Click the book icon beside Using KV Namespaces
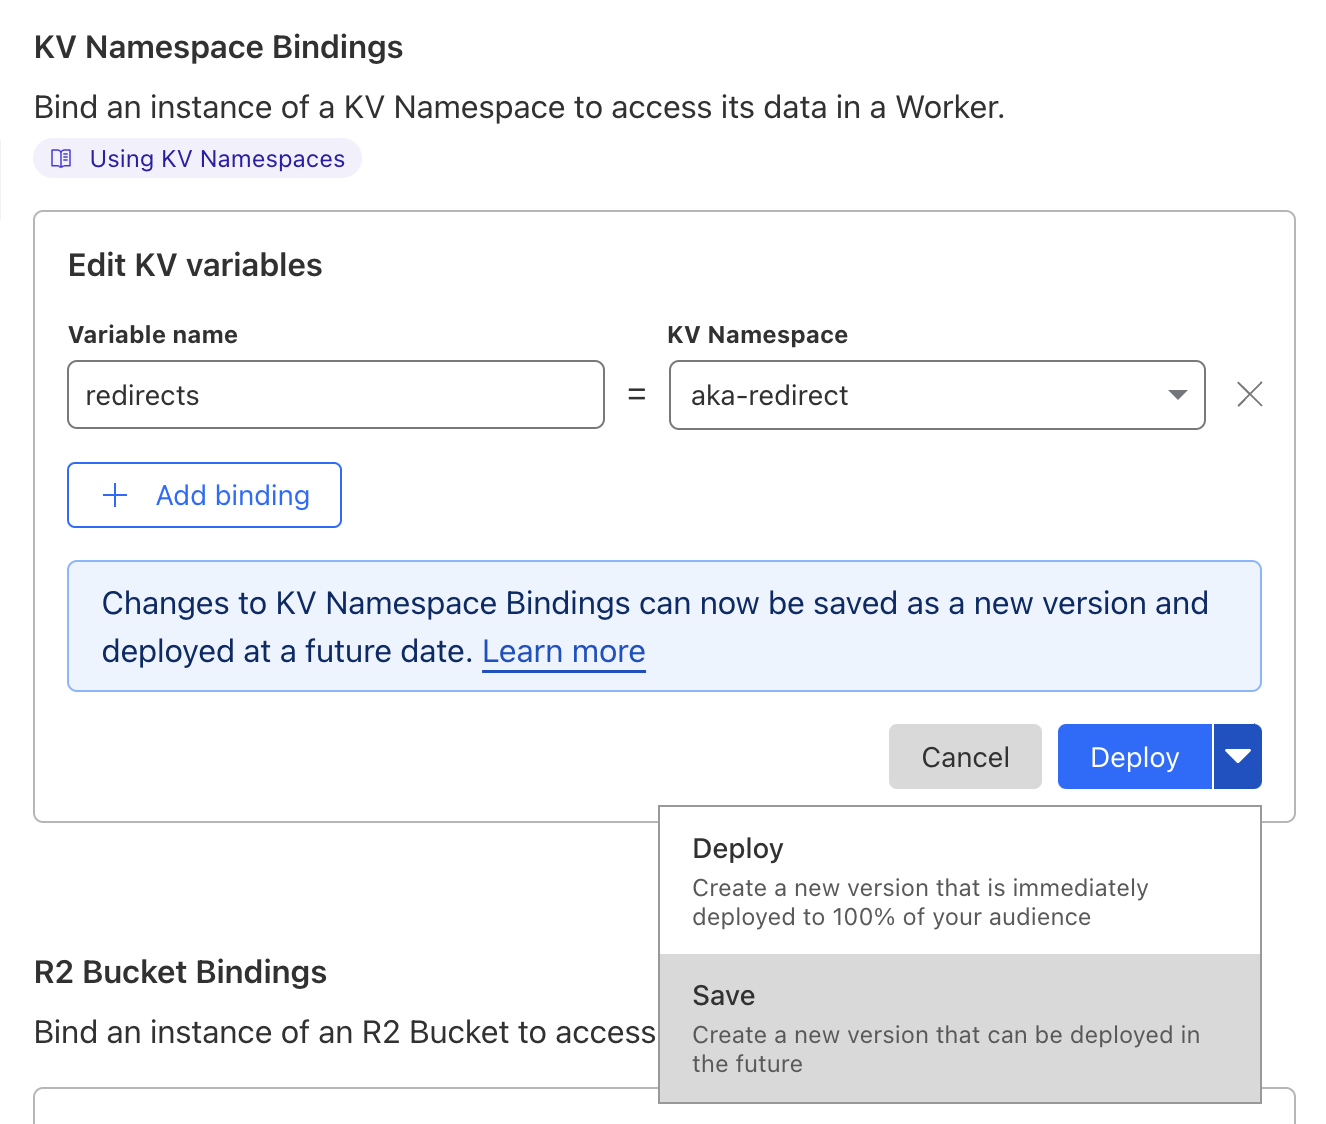The height and width of the screenshot is (1124, 1326). click(x=61, y=158)
